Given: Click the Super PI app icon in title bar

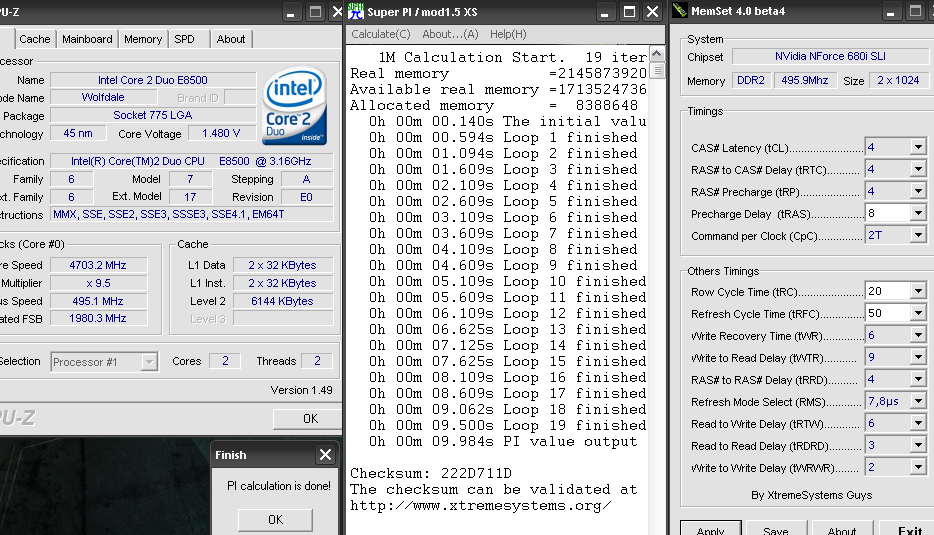Looking at the screenshot, I should pos(356,11).
